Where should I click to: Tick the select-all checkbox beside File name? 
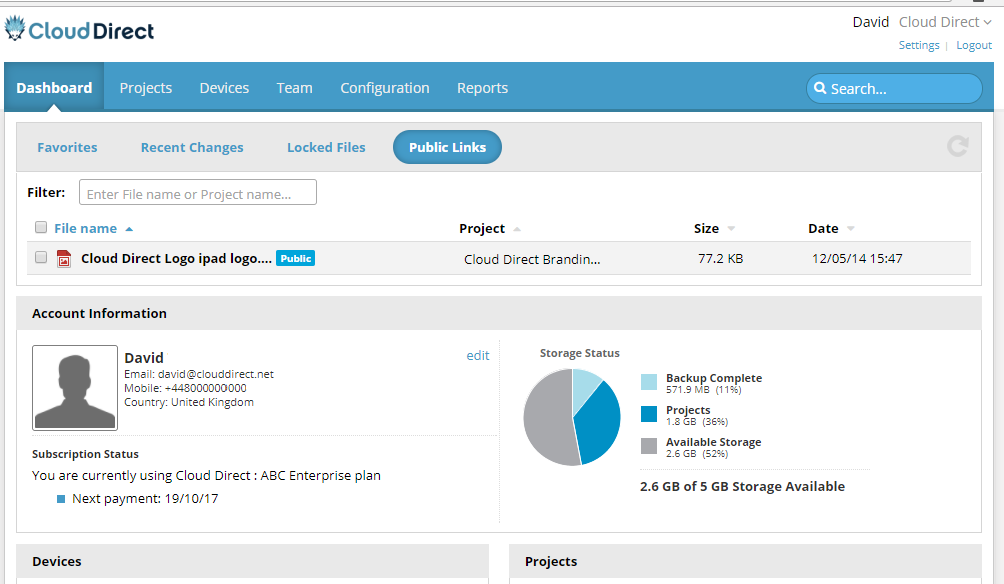pos(41,227)
